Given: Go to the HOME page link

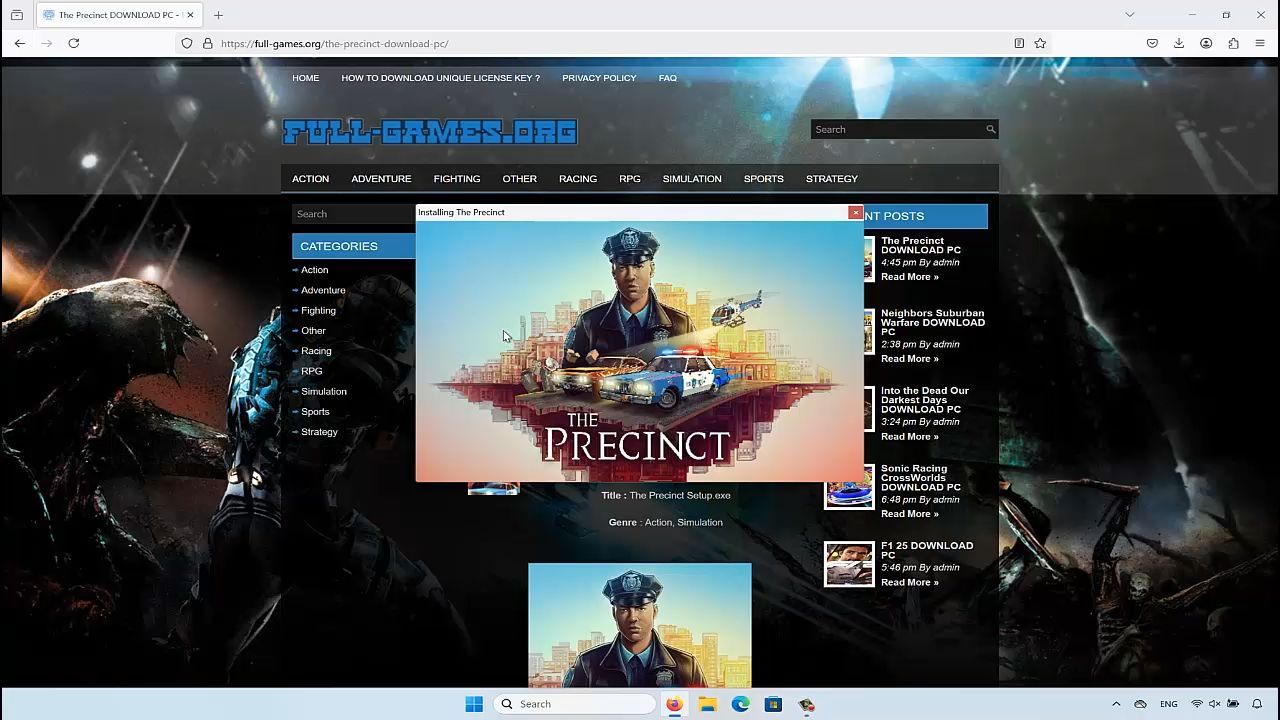Looking at the screenshot, I should (x=306, y=78).
